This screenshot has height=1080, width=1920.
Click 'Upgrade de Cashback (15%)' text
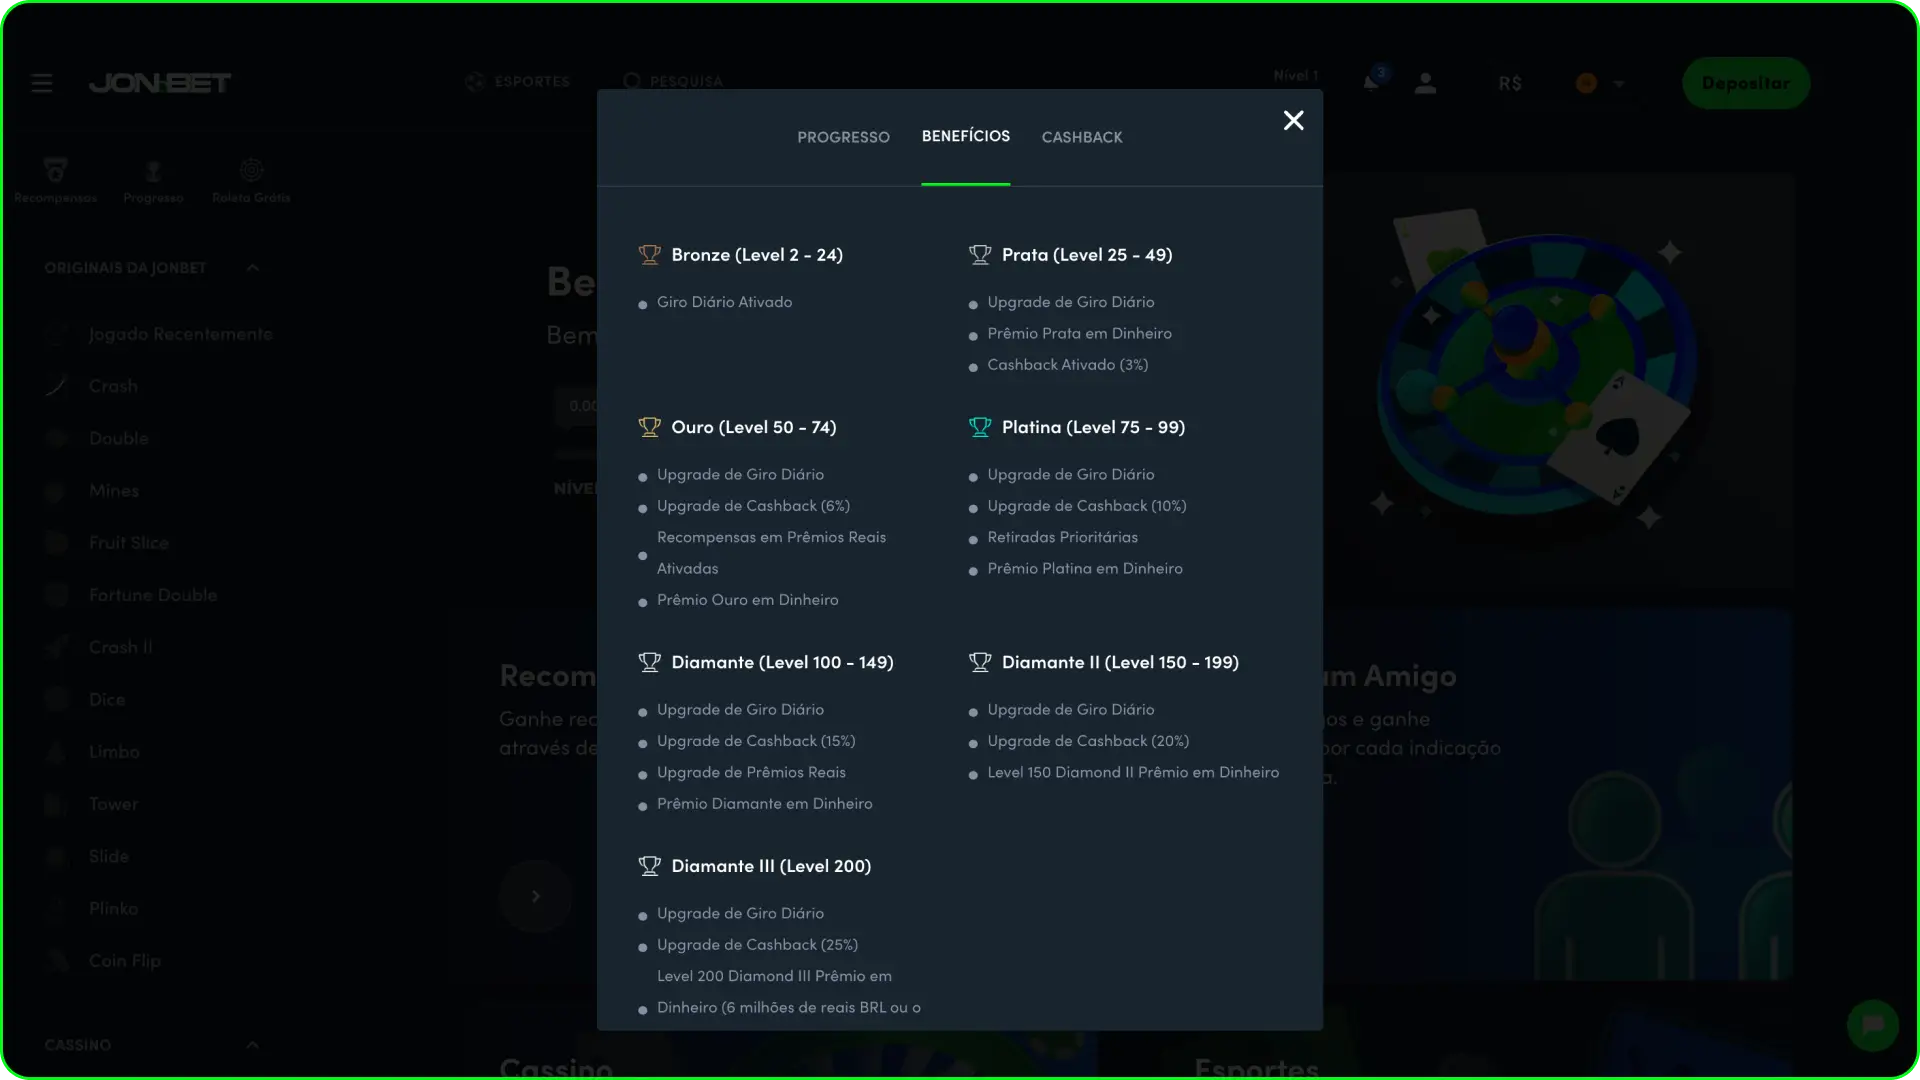point(756,741)
